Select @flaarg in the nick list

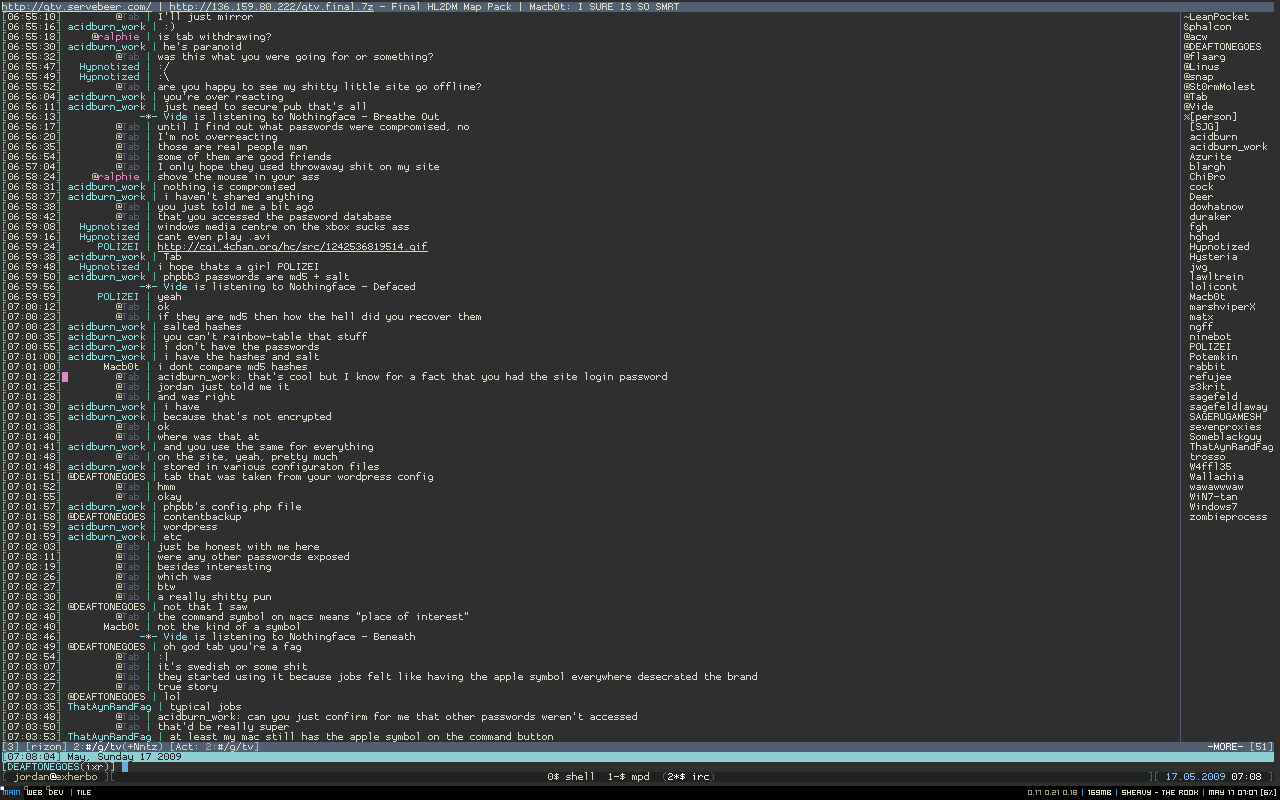pyautogui.click(x=1204, y=57)
